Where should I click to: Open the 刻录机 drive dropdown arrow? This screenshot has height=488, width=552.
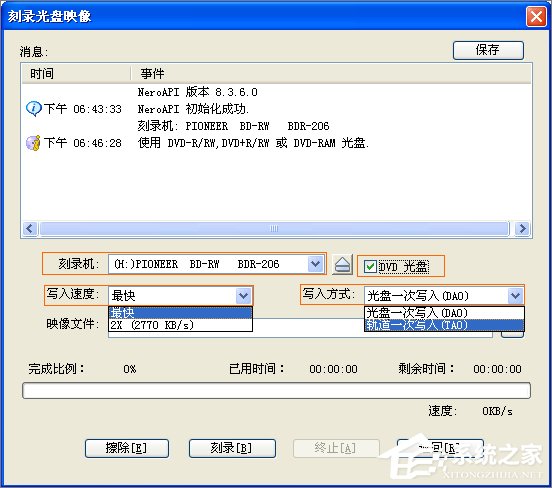click(315, 264)
